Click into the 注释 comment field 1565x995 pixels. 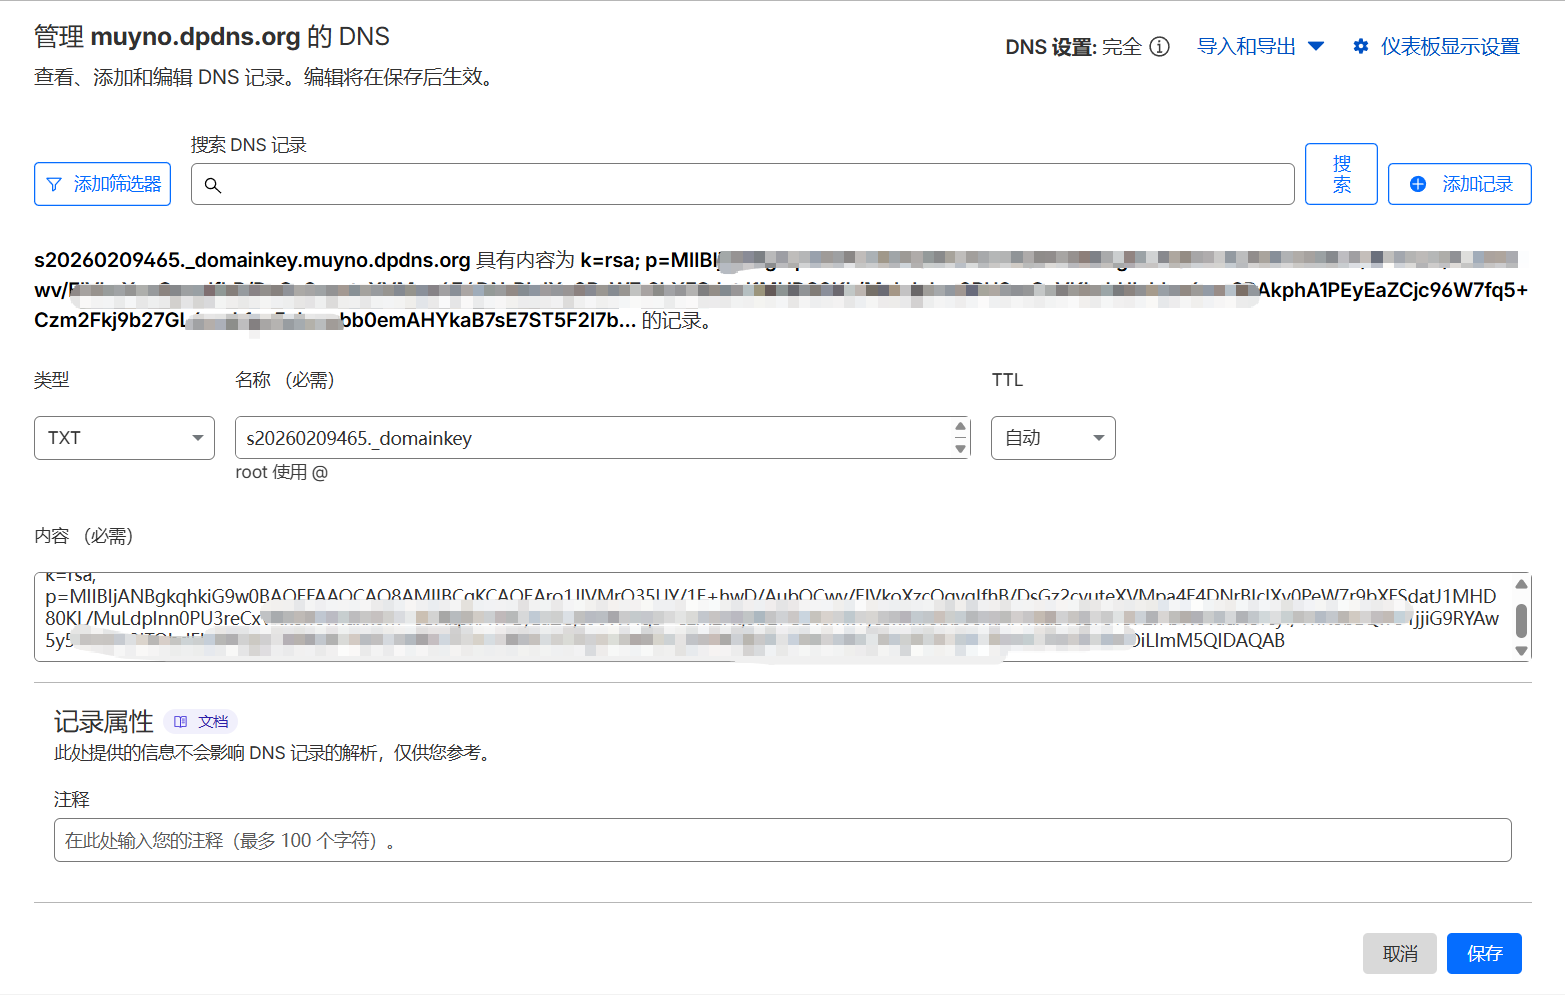click(782, 841)
